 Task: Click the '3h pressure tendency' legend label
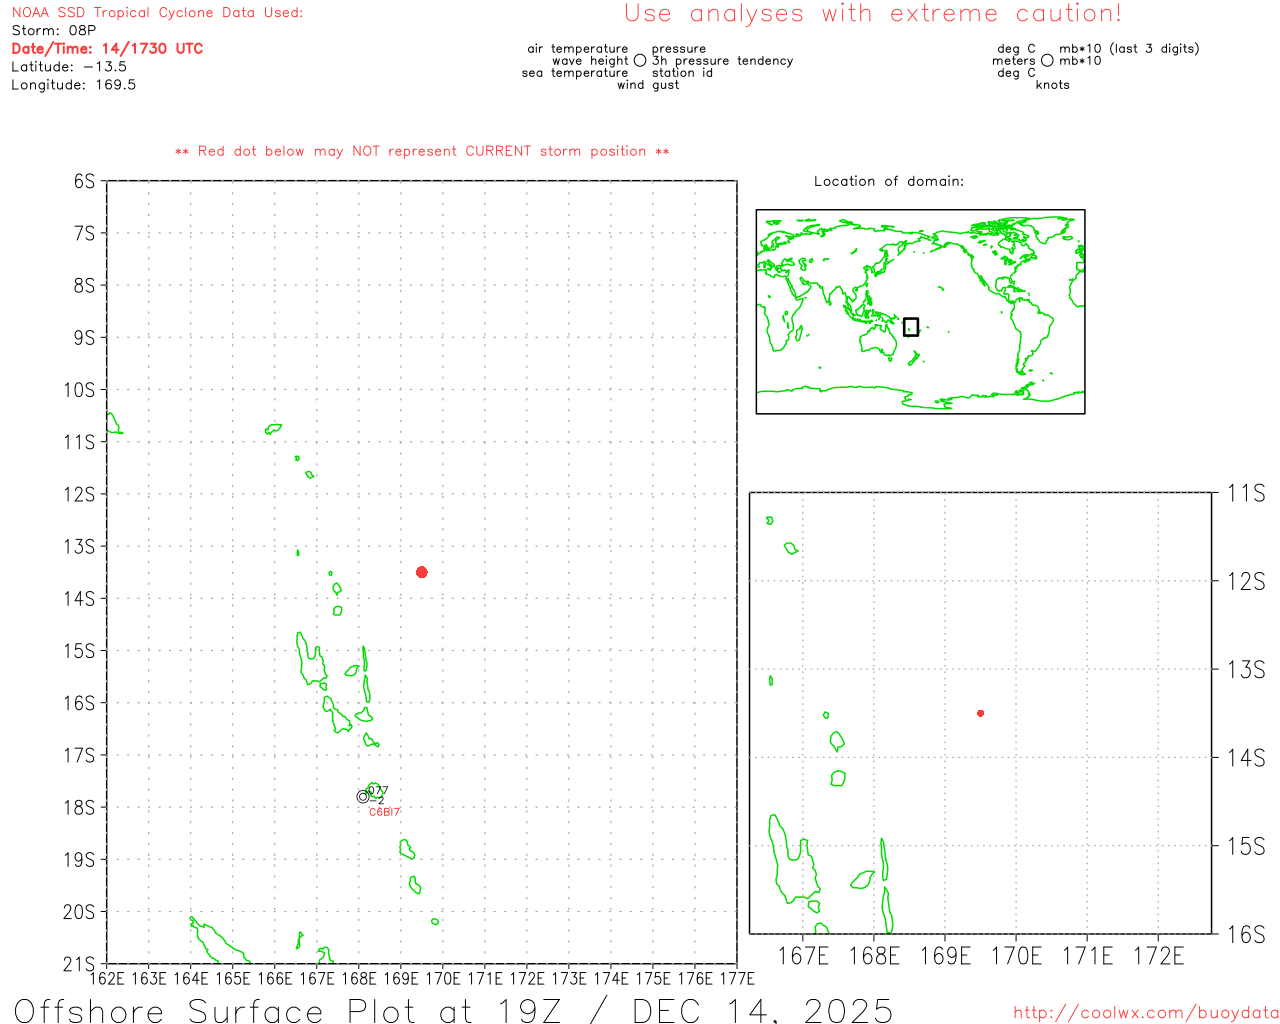(x=723, y=61)
